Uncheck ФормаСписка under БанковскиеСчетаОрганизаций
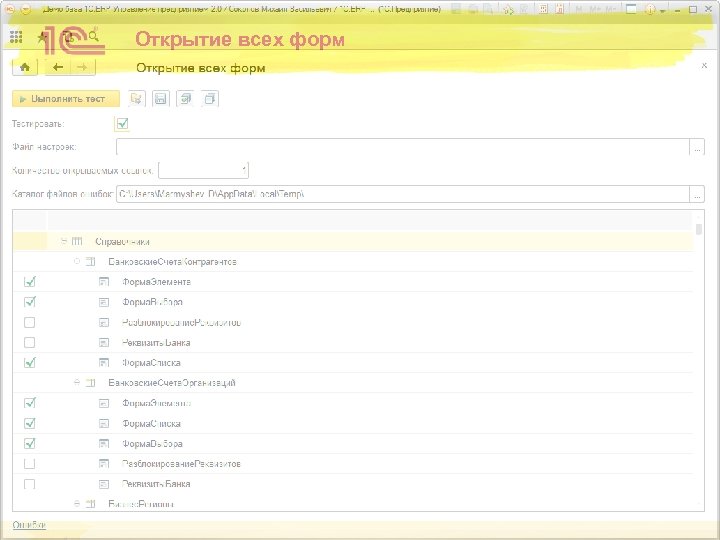 pyautogui.click(x=30, y=423)
